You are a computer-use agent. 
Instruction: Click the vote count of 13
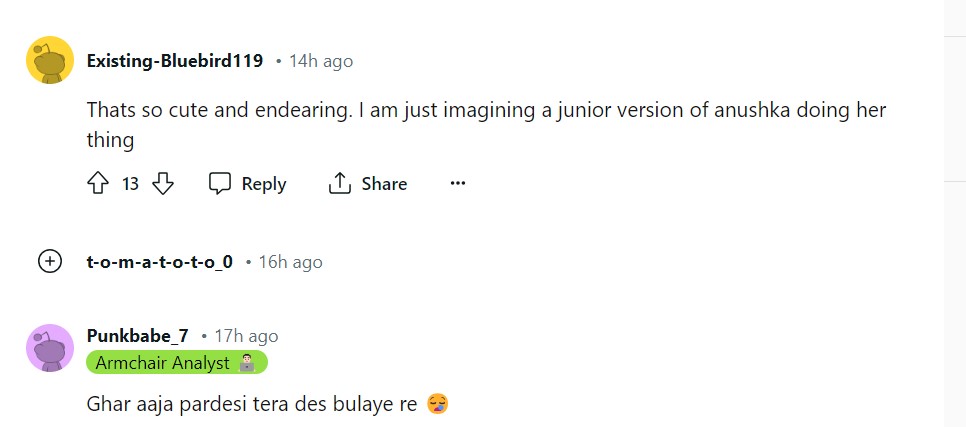tap(130, 184)
